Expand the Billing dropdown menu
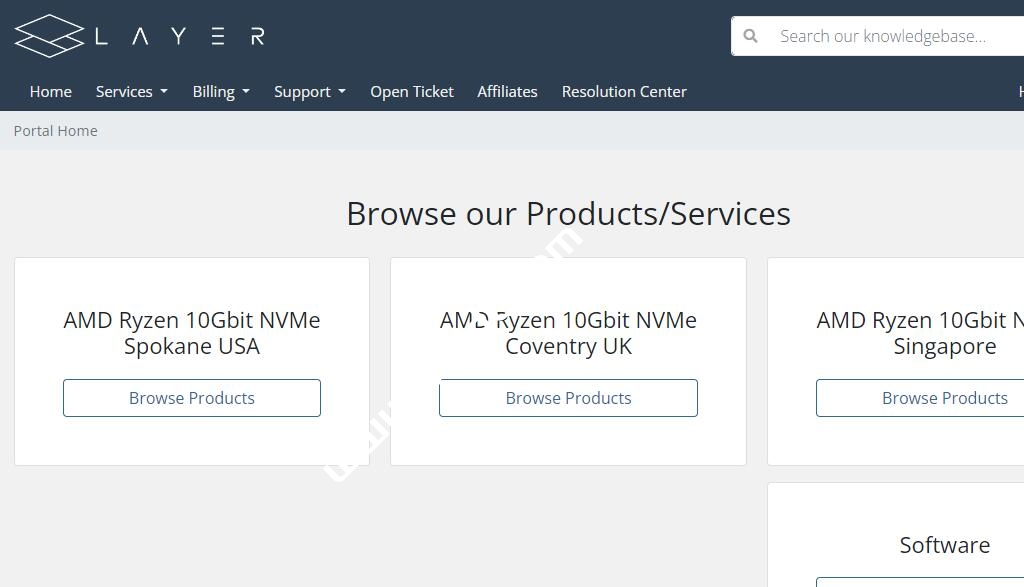 click(220, 91)
